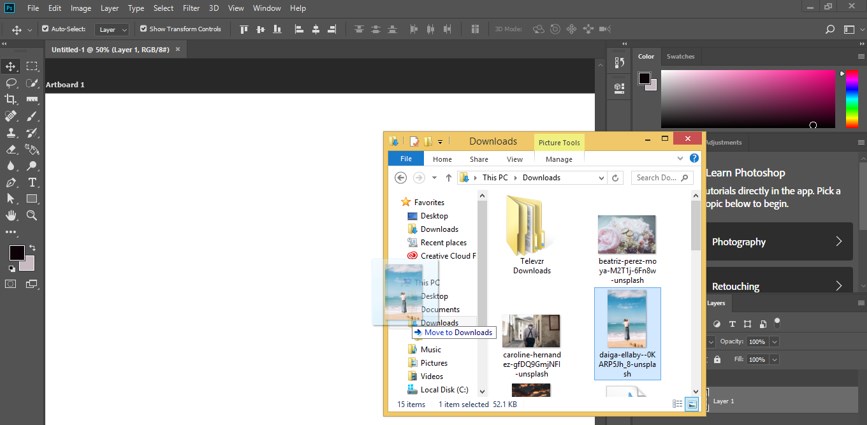Select the Horizontal Type tool
The image size is (867, 425).
(32, 183)
